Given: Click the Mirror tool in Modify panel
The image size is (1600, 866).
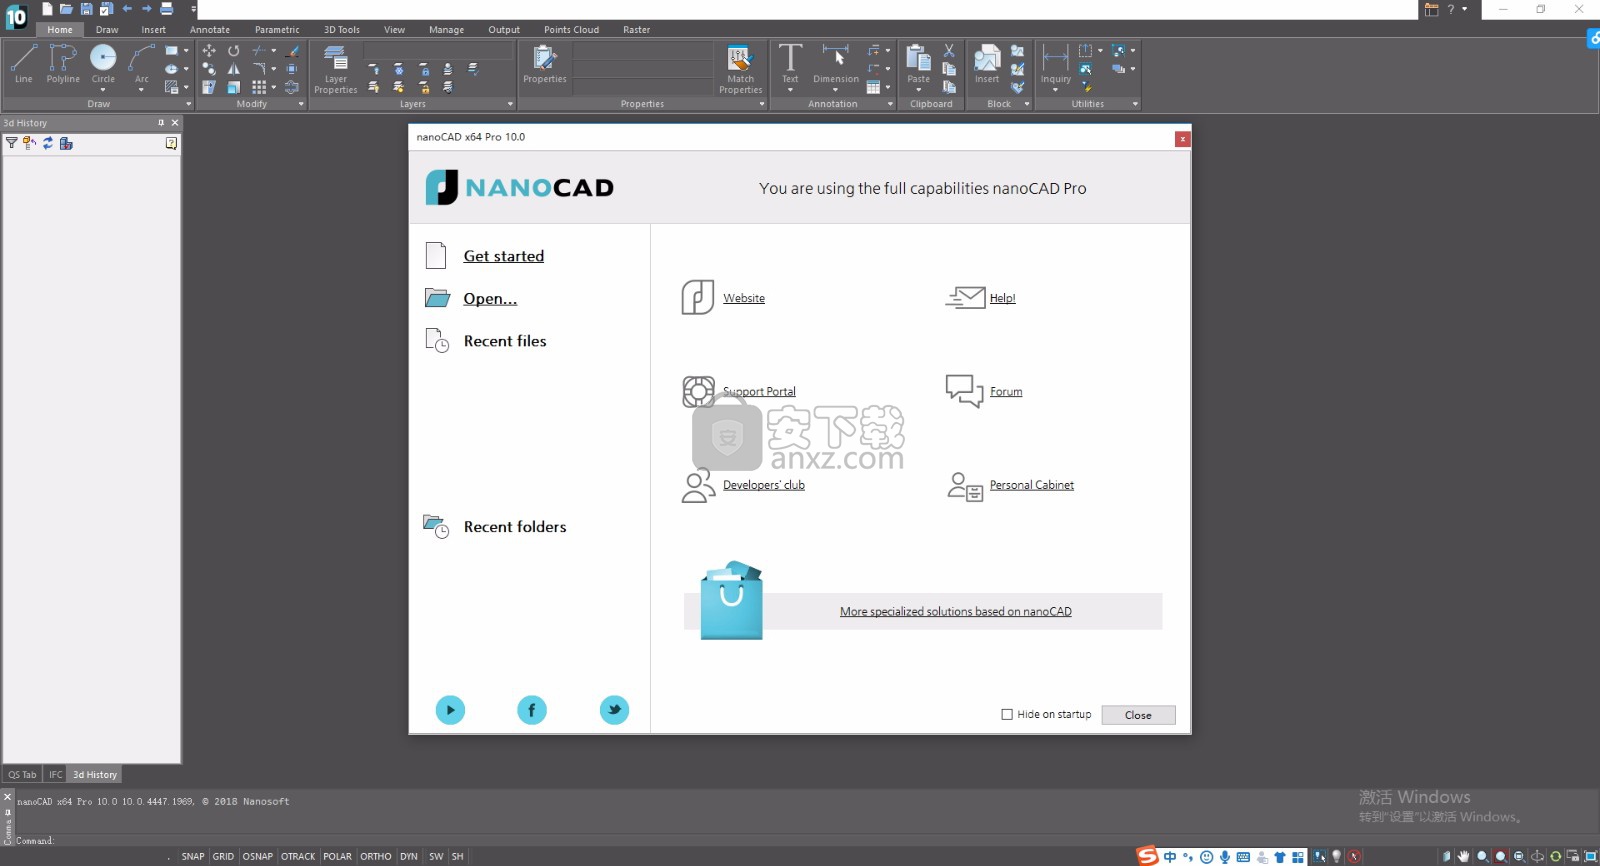Looking at the screenshot, I should point(233,69).
